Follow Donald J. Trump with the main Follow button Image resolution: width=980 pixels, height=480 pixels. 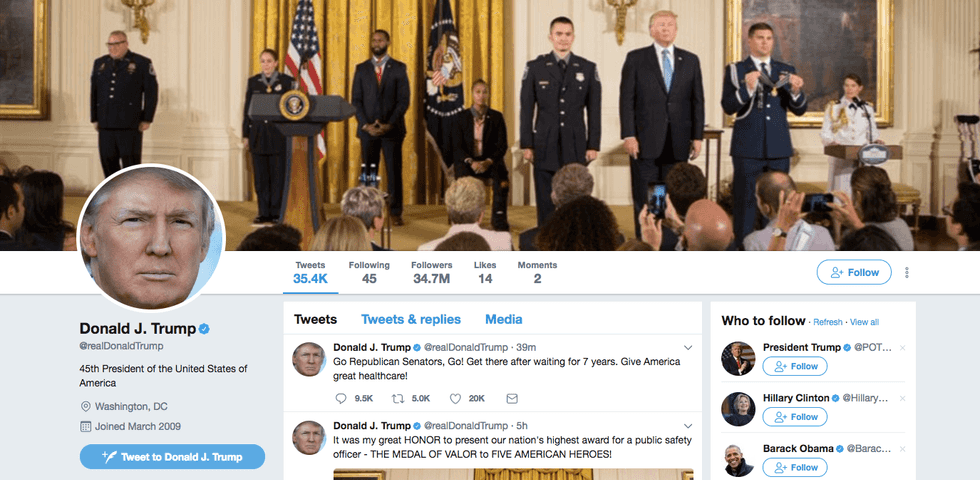[854, 272]
